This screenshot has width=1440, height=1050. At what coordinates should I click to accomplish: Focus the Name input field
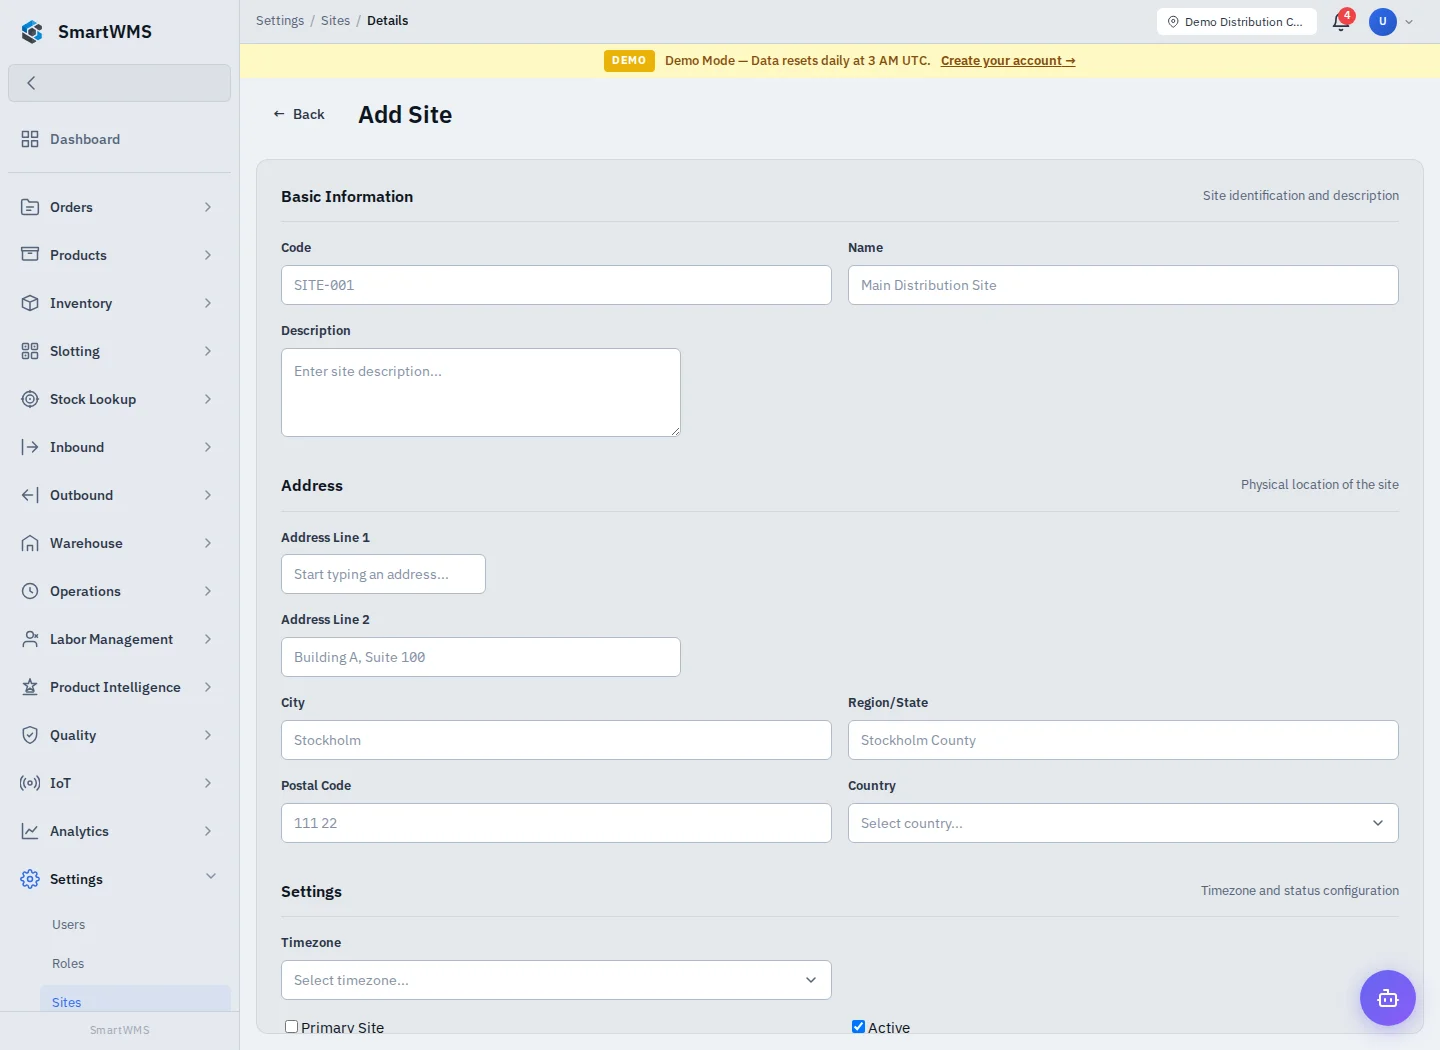tap(1123, 285)
